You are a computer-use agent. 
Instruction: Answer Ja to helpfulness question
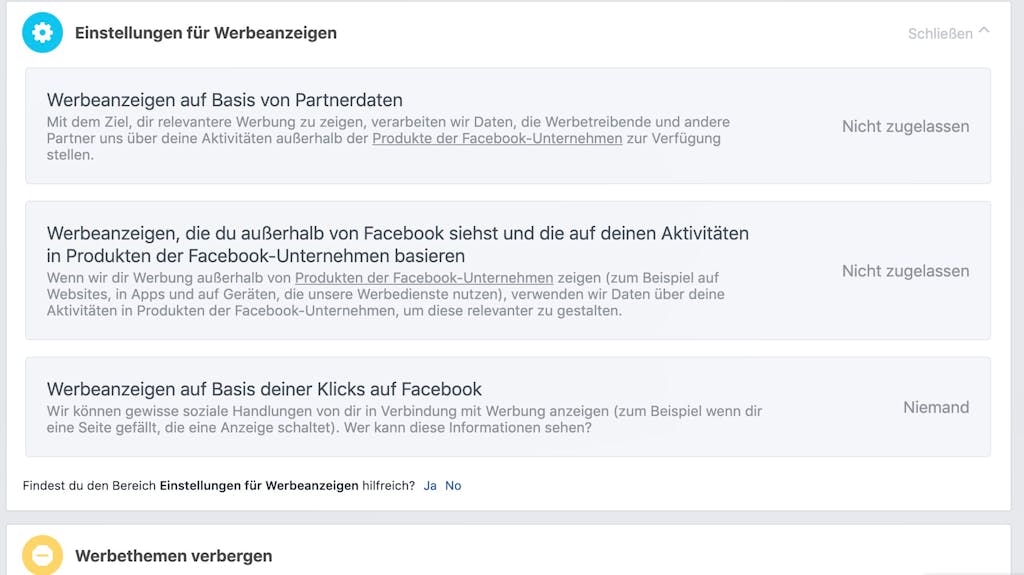click(x=430, y=485)
